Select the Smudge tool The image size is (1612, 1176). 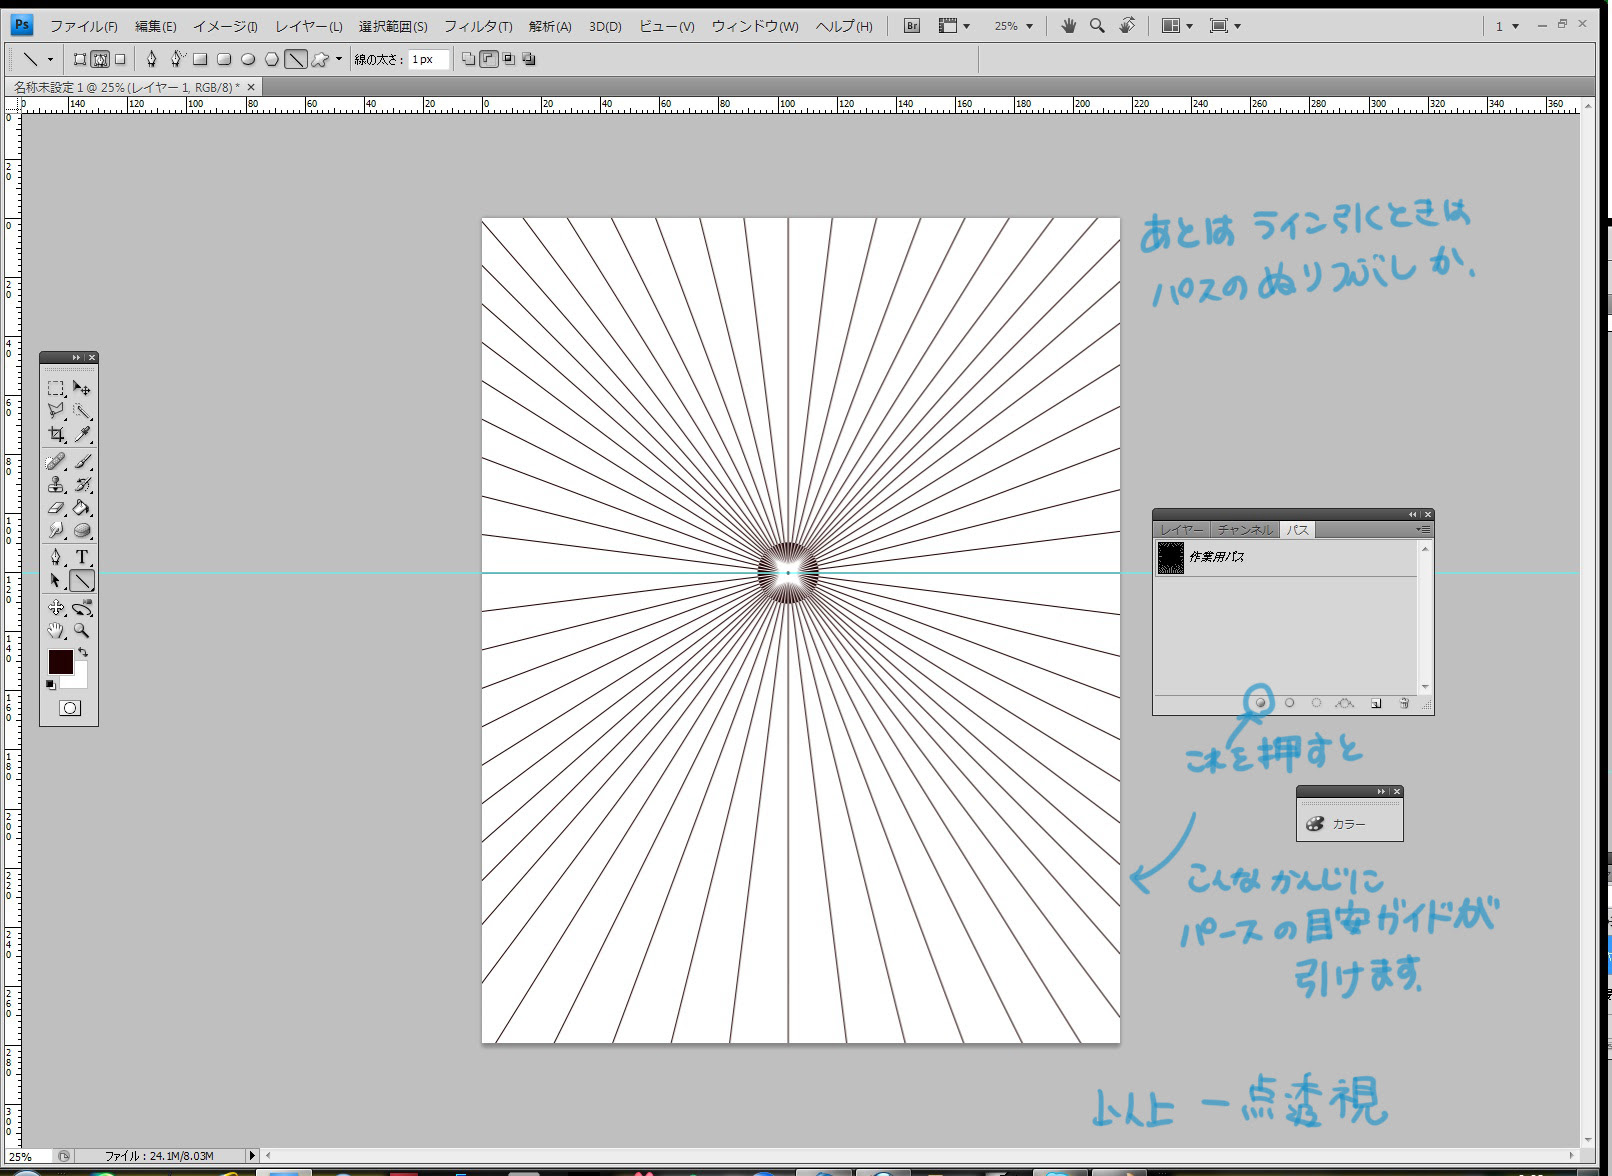coord(56,530)
